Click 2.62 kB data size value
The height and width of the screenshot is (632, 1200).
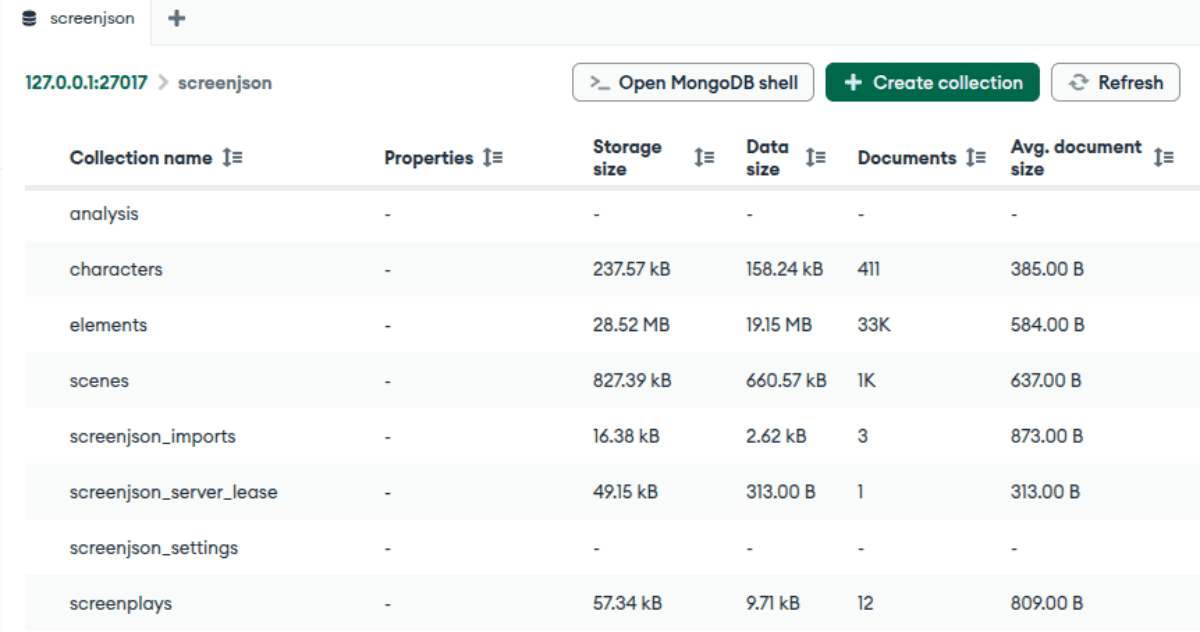click(777, 437)
